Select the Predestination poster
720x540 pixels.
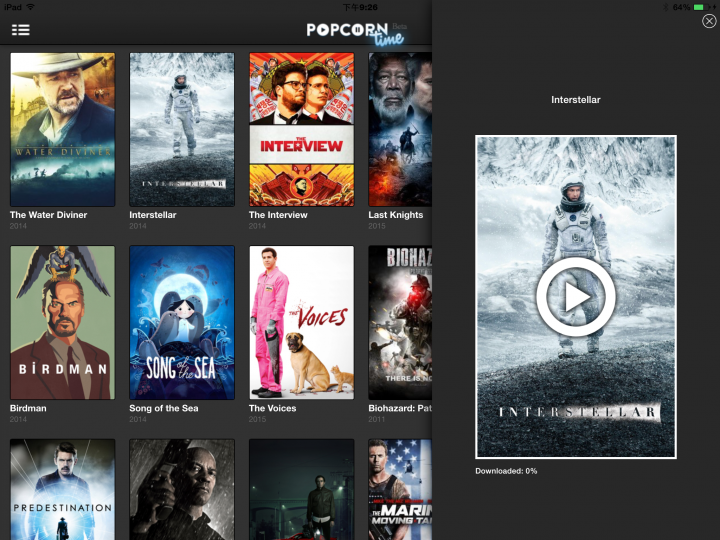(x=62, y=489)
